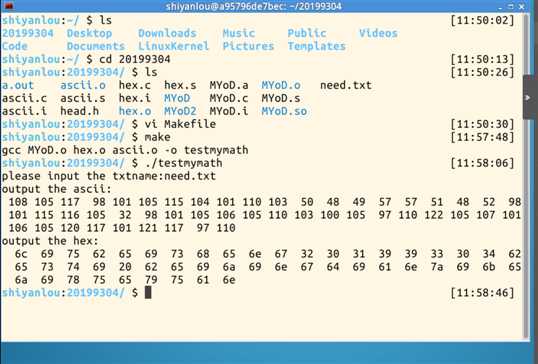This screenshot has width=538, height=364.
Task: Click the hex.s file name
Action: 180,85
